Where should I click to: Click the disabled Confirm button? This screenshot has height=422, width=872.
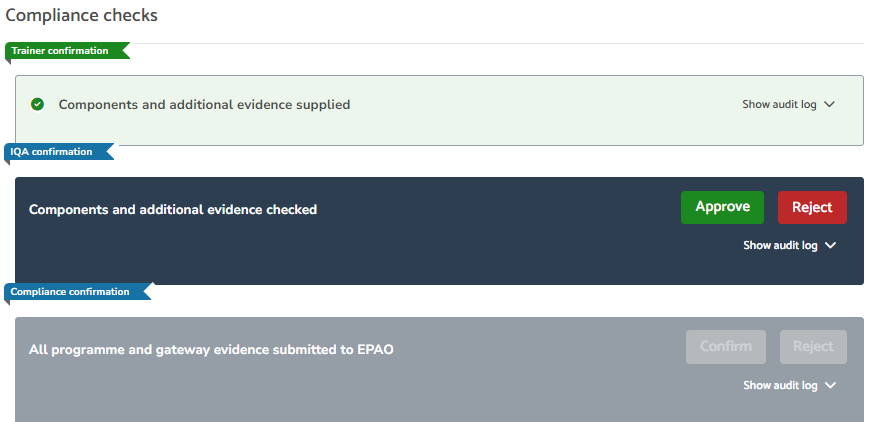[726, 347]
